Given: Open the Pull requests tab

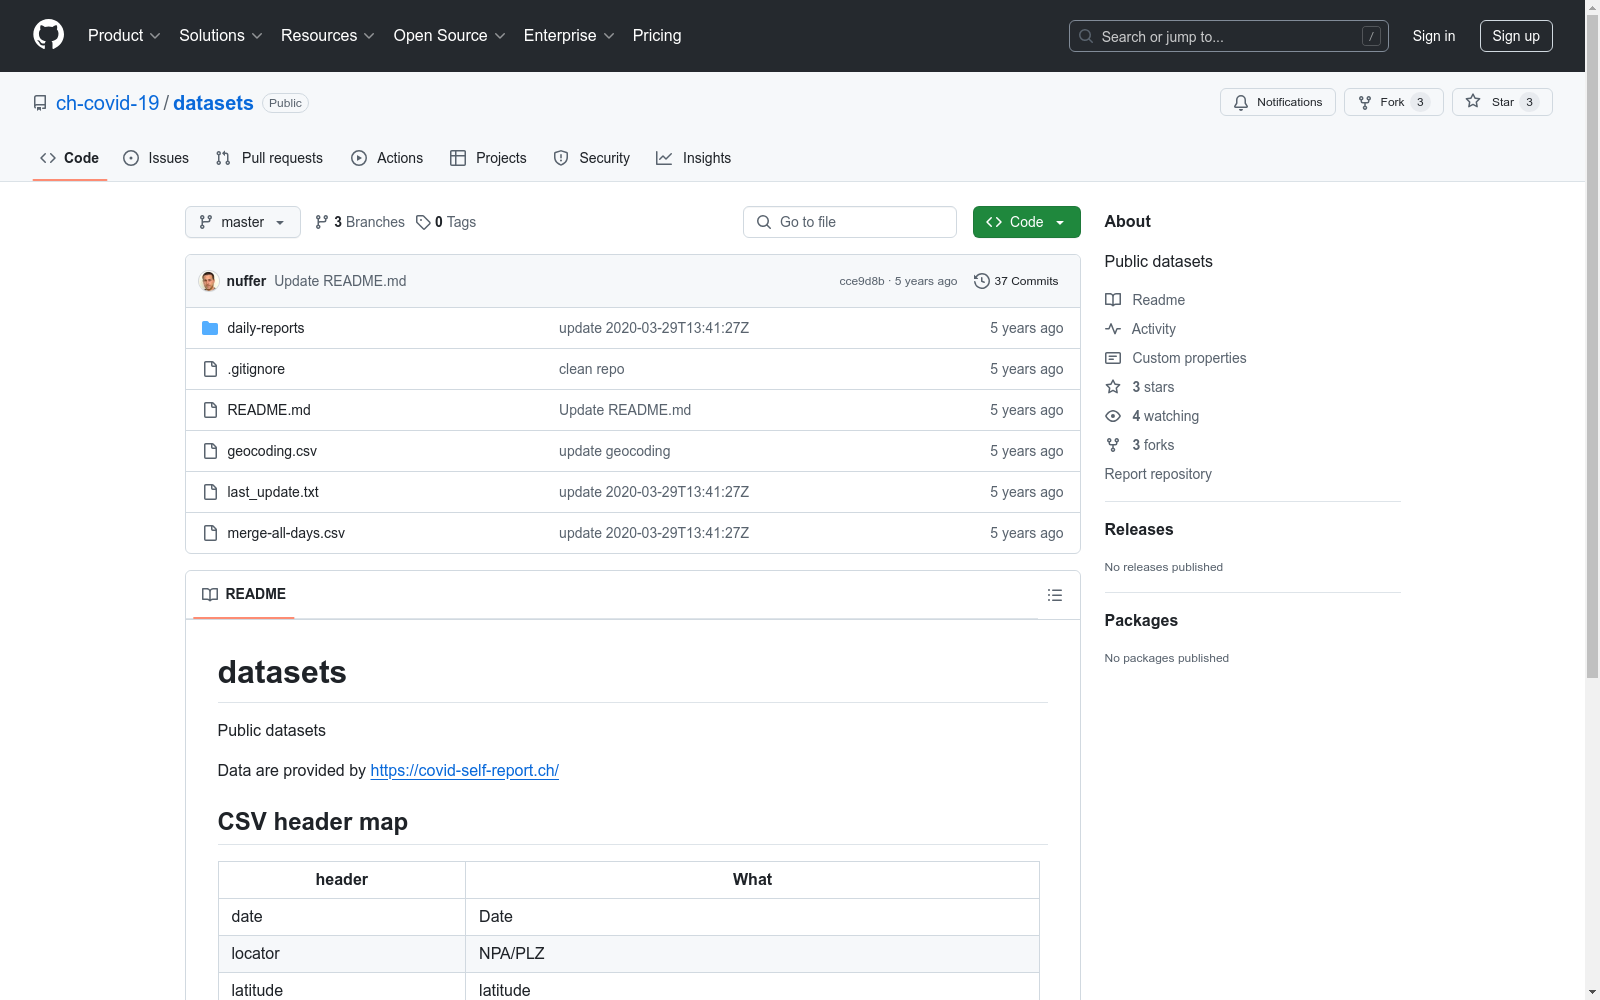Looking at the screenshot, I should tap(269, 158).
